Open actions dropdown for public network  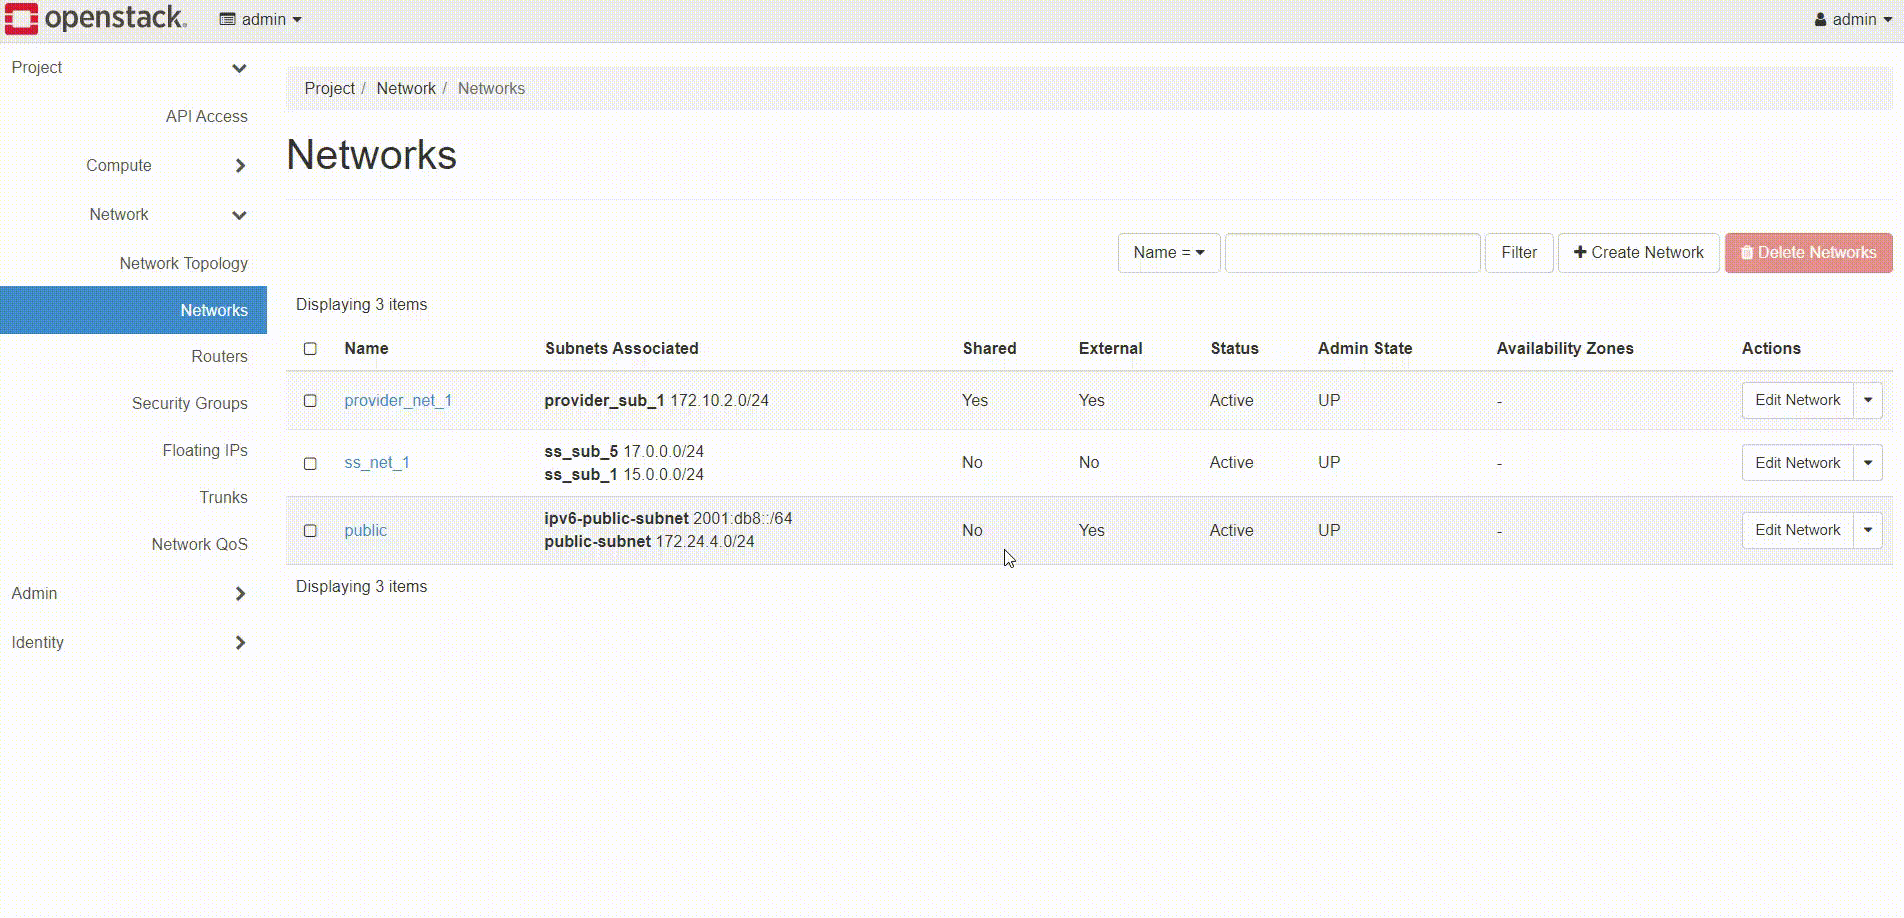point(1867,530)
